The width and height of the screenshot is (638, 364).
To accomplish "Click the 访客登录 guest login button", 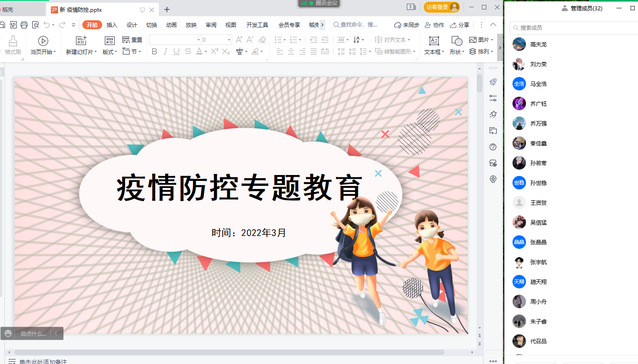I will pos(441,7).
